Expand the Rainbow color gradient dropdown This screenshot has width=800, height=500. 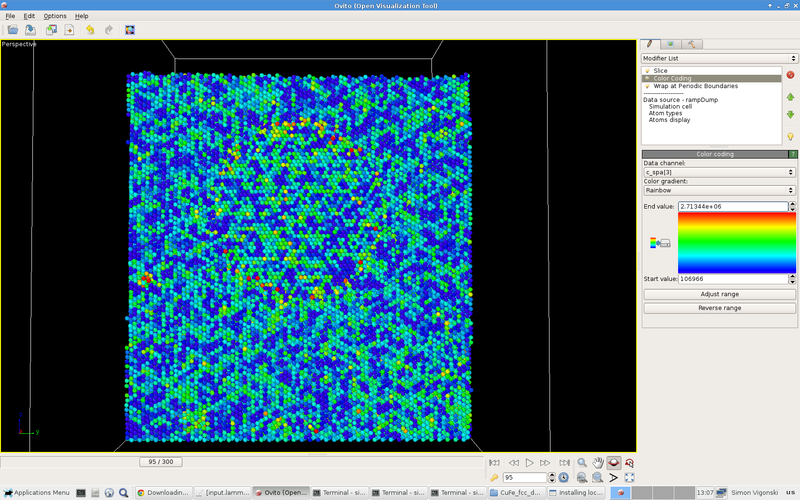pos(718,190)
